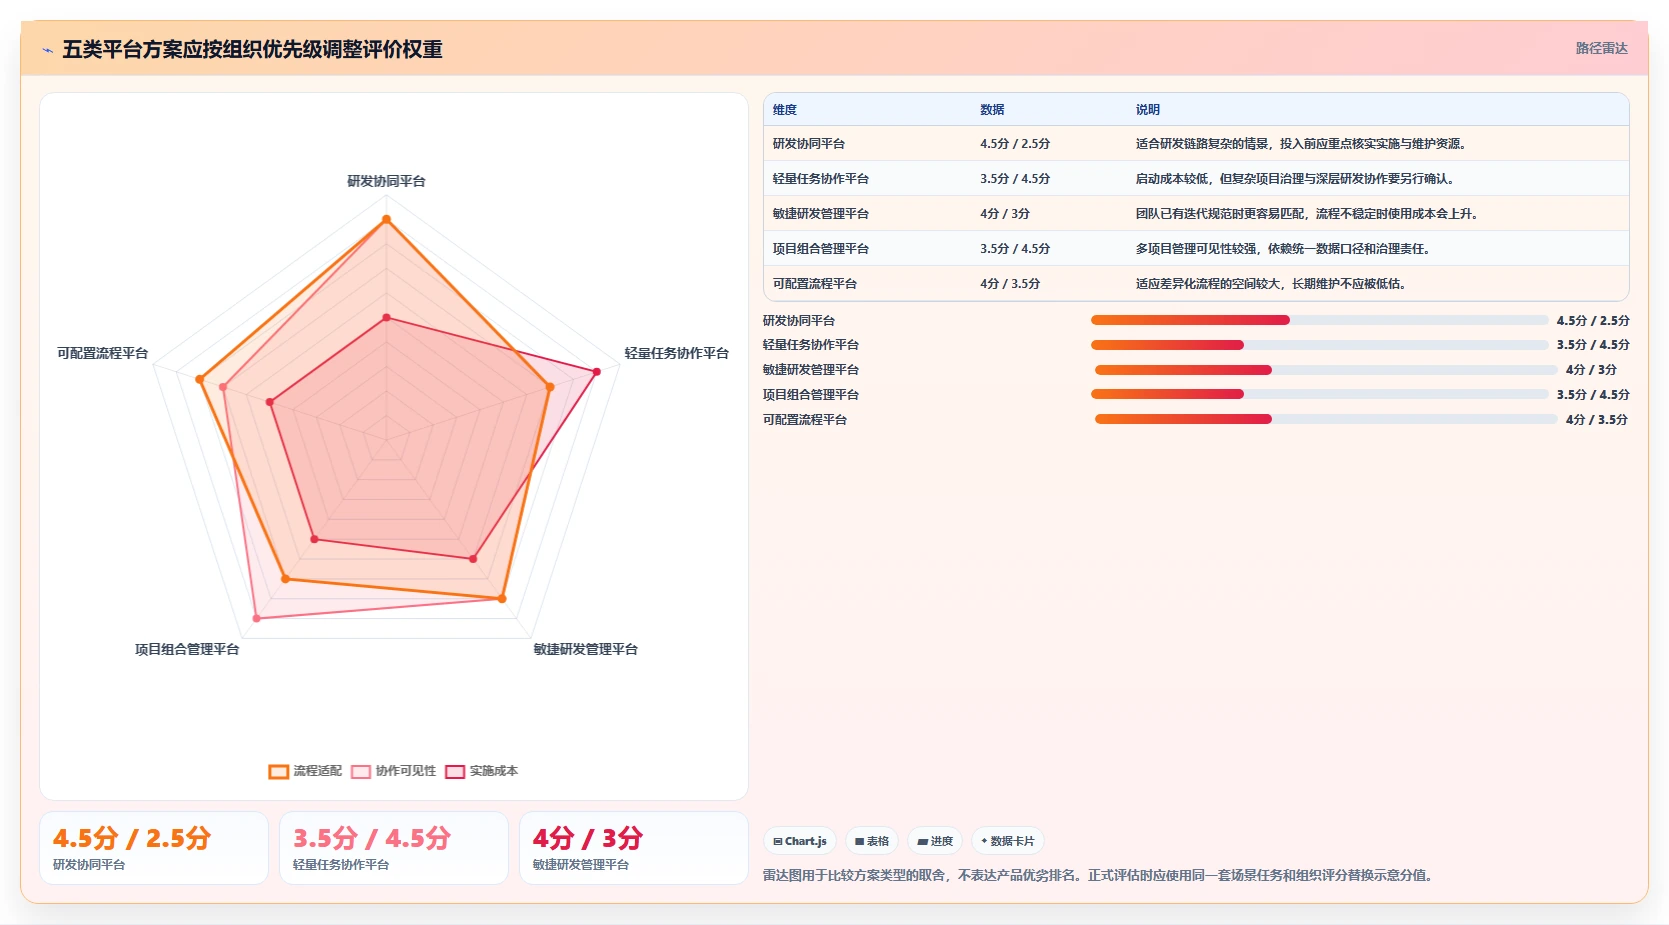Click the 4分 / 3.5分 value beside the progress bar
Viewport: 1669px width, 925px height.
point(1597,420)
